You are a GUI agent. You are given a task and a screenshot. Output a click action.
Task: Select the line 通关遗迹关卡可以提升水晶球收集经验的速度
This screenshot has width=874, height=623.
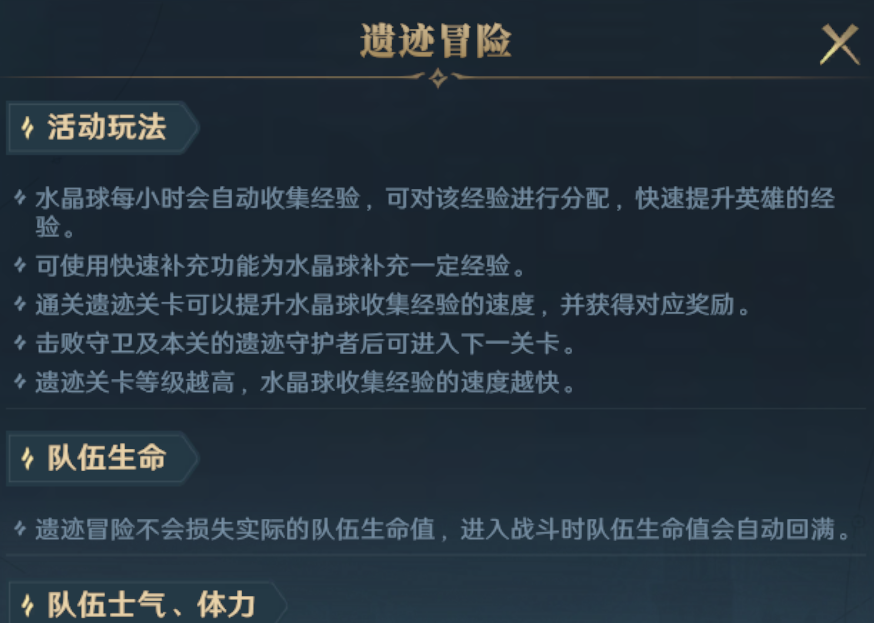click(x=392, y=305)
